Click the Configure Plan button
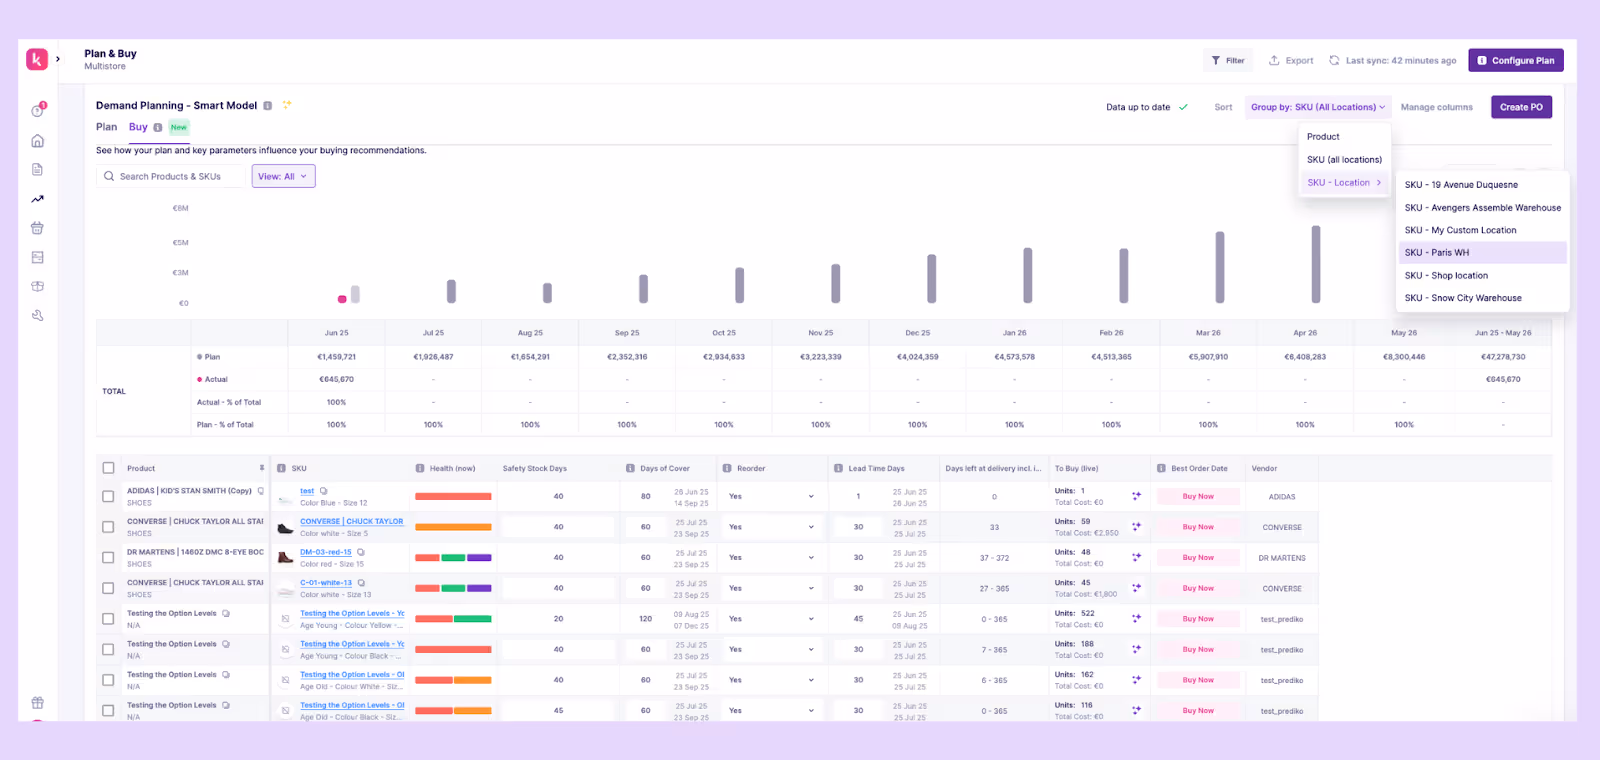 click(1516, 60)
